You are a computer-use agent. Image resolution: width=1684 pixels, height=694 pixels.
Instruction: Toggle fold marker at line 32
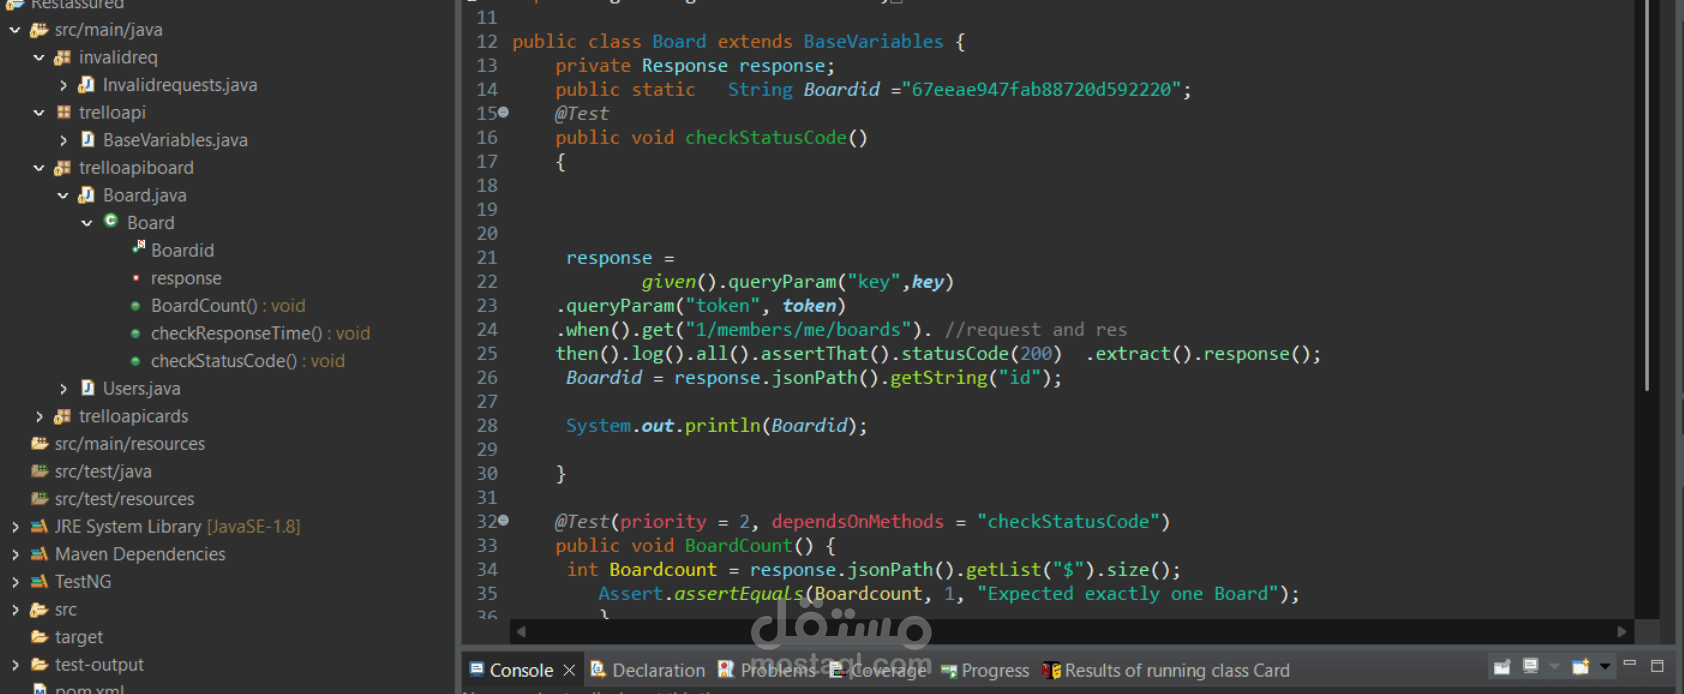coord(503,520)
